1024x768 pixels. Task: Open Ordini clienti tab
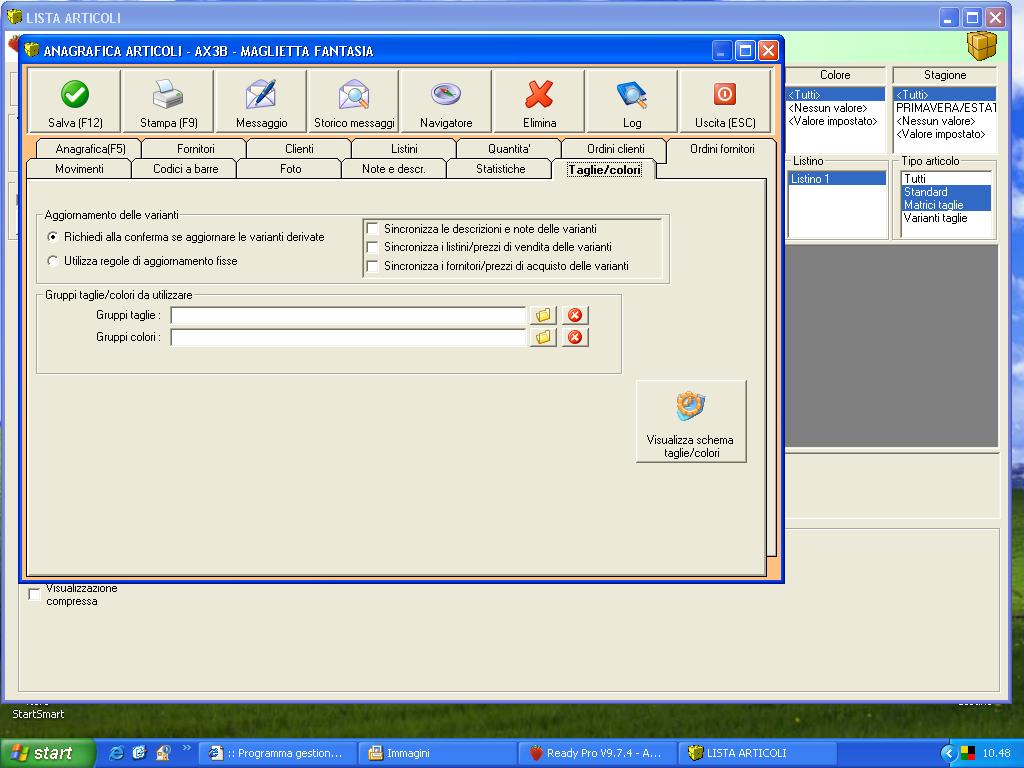tap(615, 149)
